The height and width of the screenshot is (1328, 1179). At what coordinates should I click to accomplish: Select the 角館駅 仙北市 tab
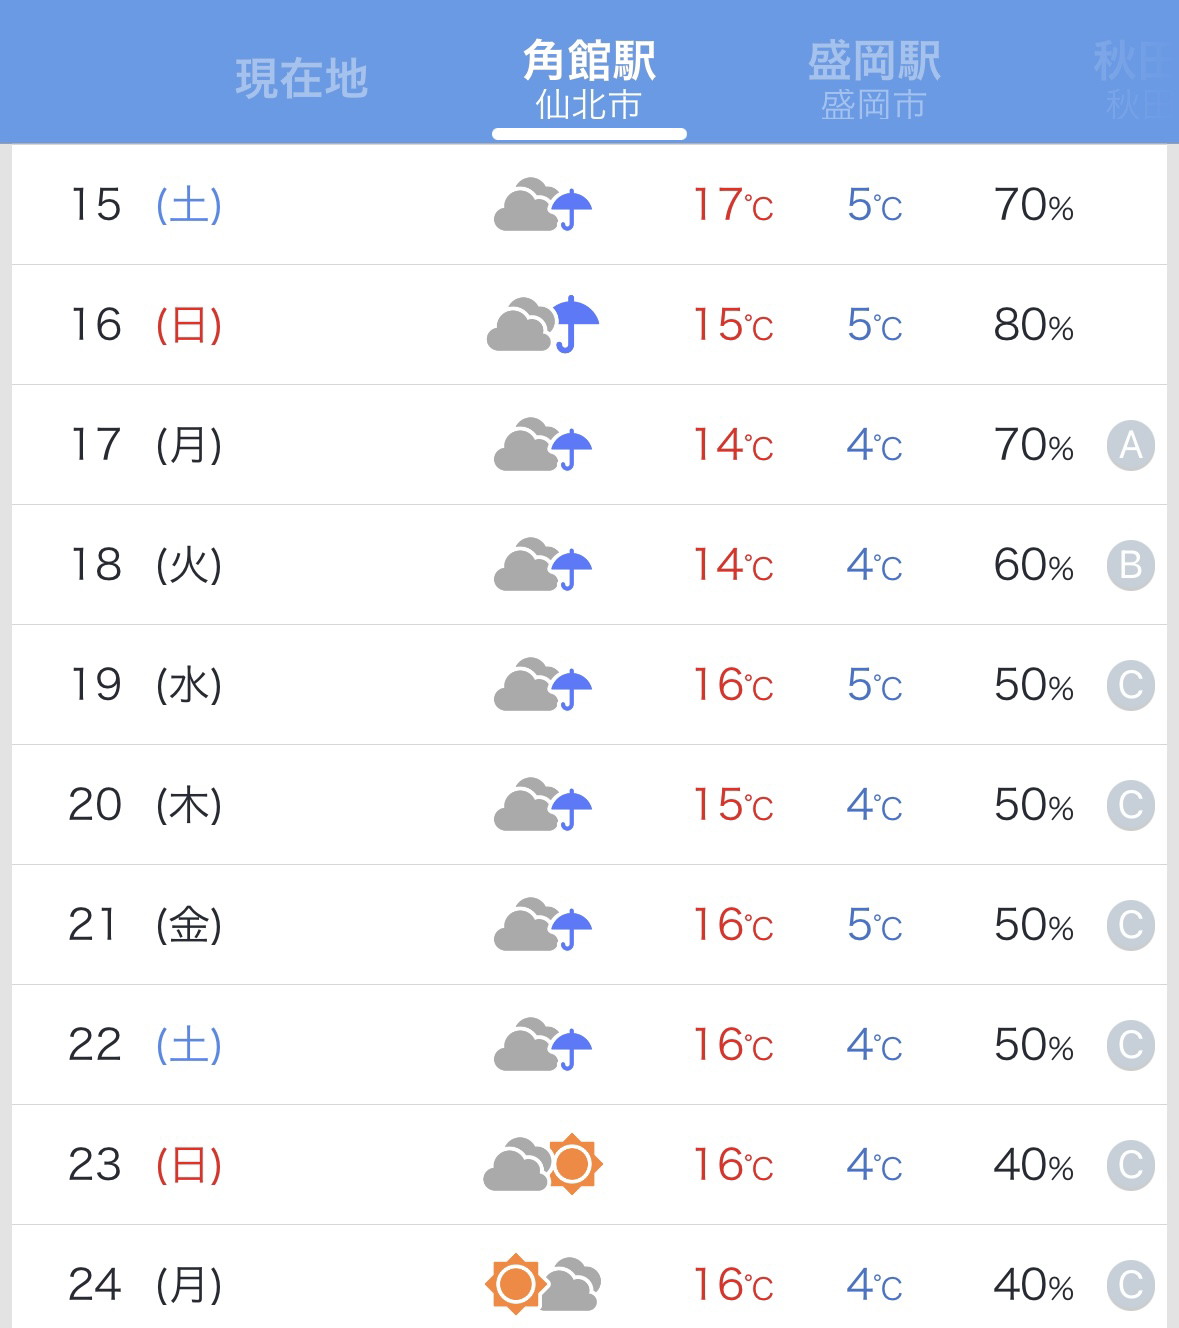589,81
